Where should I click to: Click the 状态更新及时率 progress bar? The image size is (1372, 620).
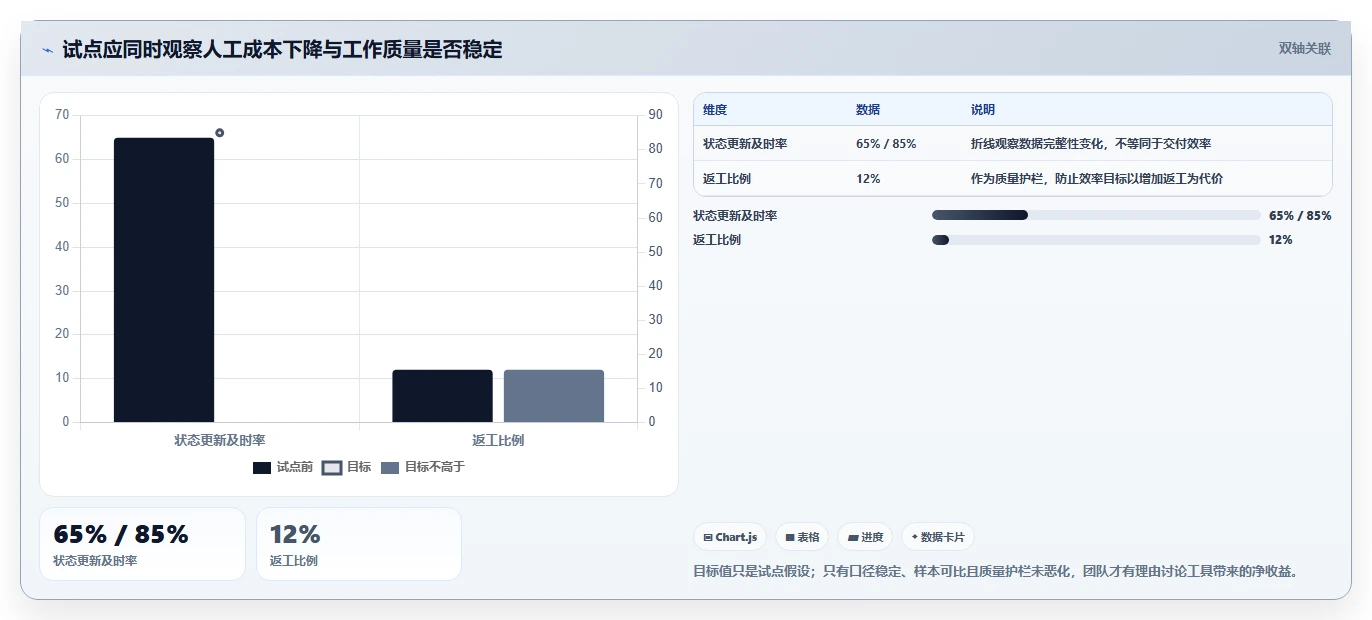[x=1096, y=215]
